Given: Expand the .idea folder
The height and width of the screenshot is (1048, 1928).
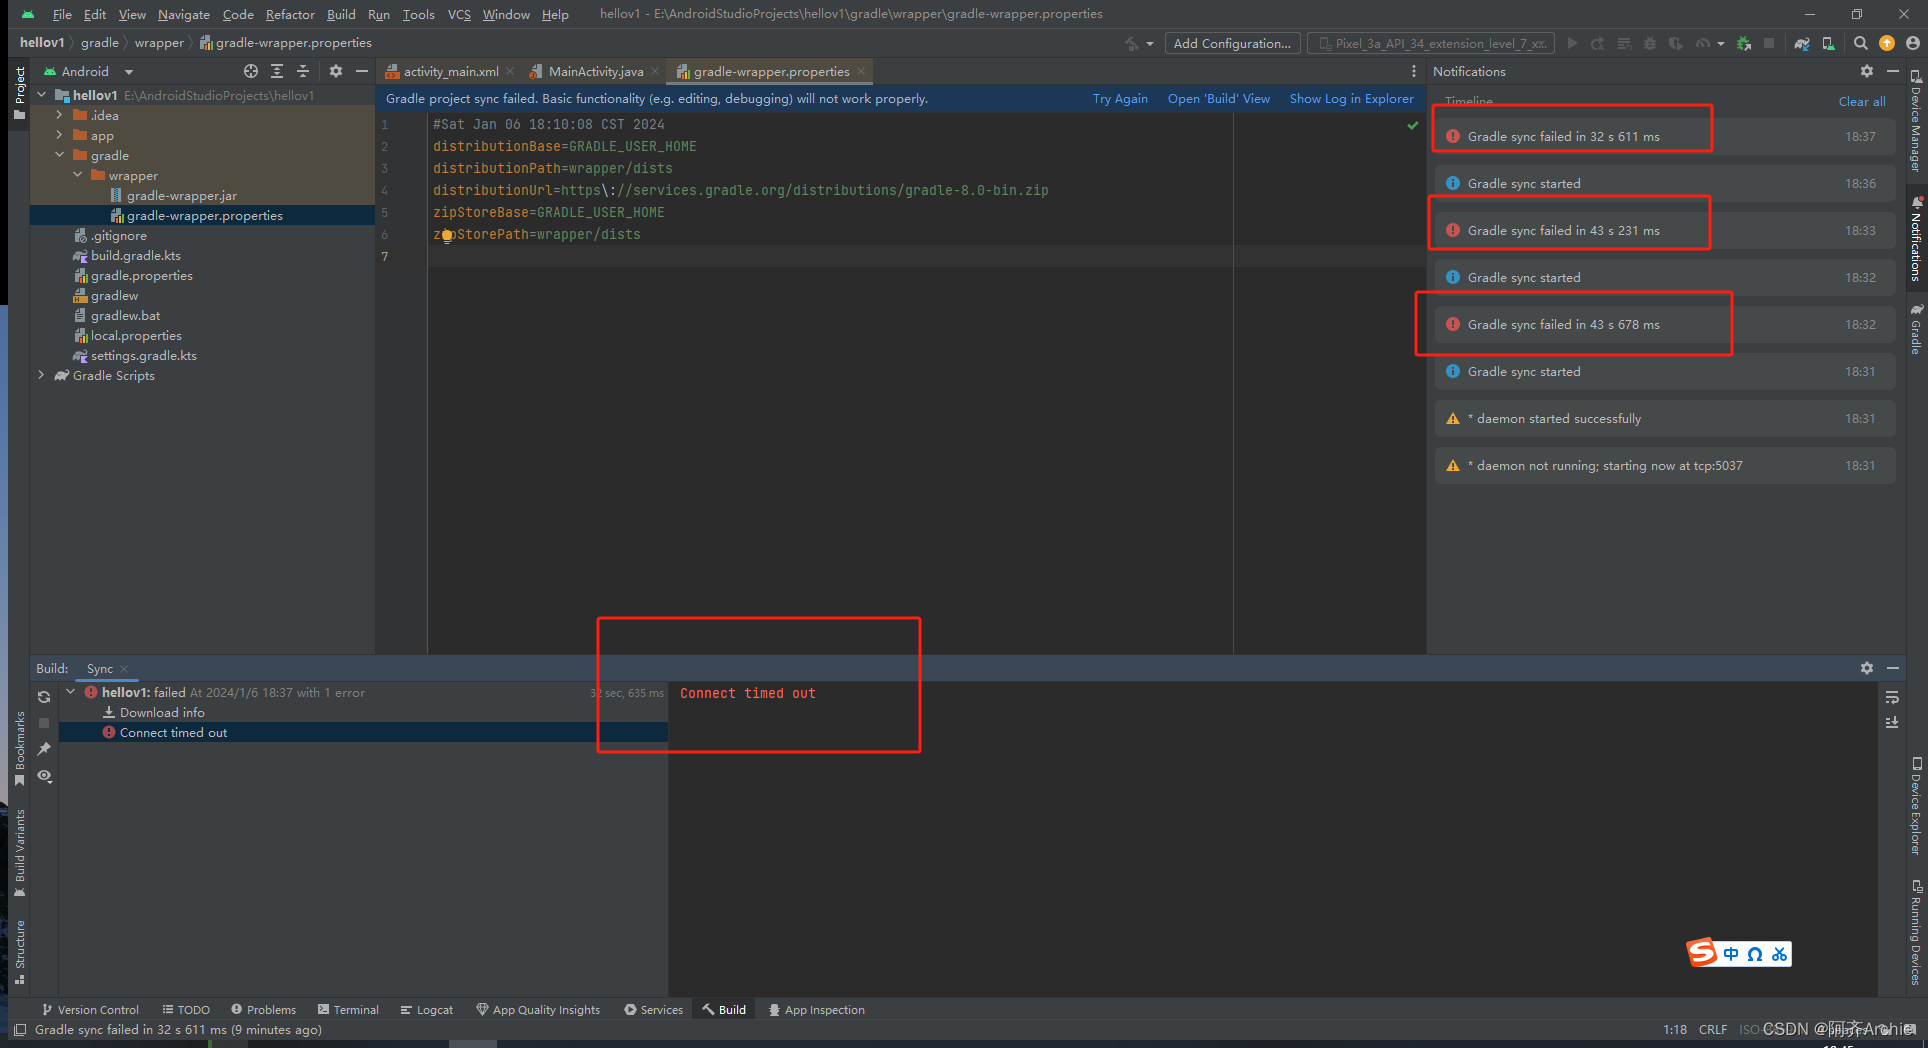Looking at the screenshot, I should coord(59,115).
